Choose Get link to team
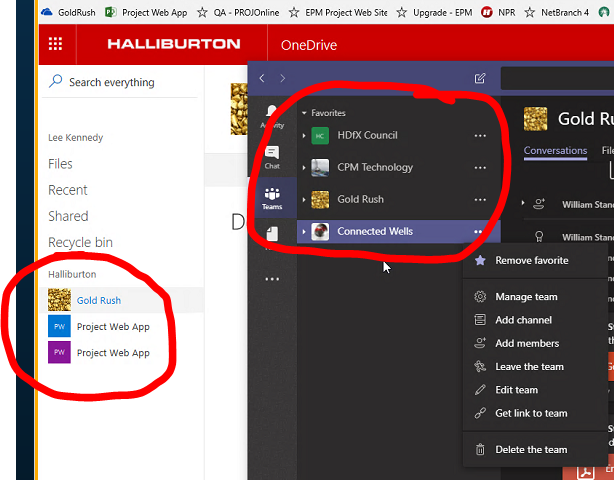Screen dimensions: 614x480 (x=535, y=413)
